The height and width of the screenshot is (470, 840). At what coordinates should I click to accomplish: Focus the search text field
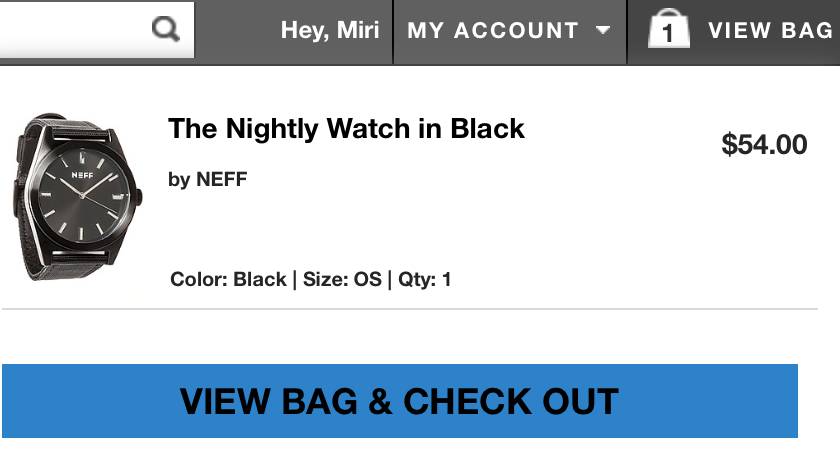(75, 29)
